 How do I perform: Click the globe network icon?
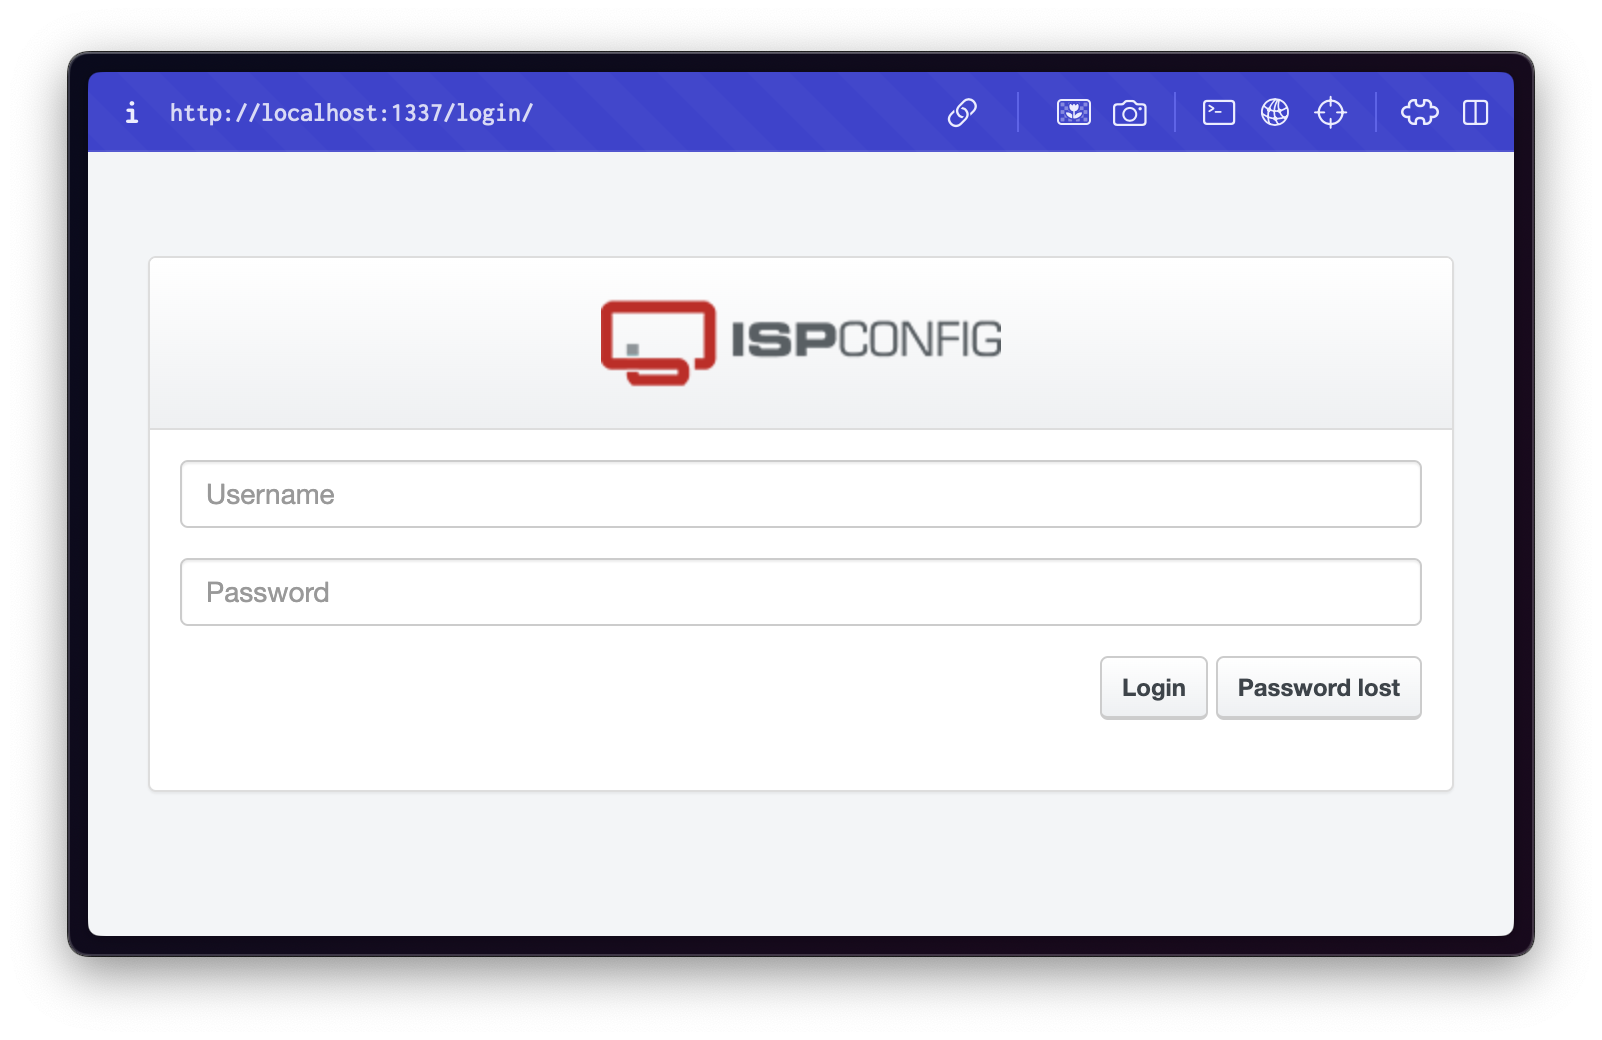point(1275,113)
